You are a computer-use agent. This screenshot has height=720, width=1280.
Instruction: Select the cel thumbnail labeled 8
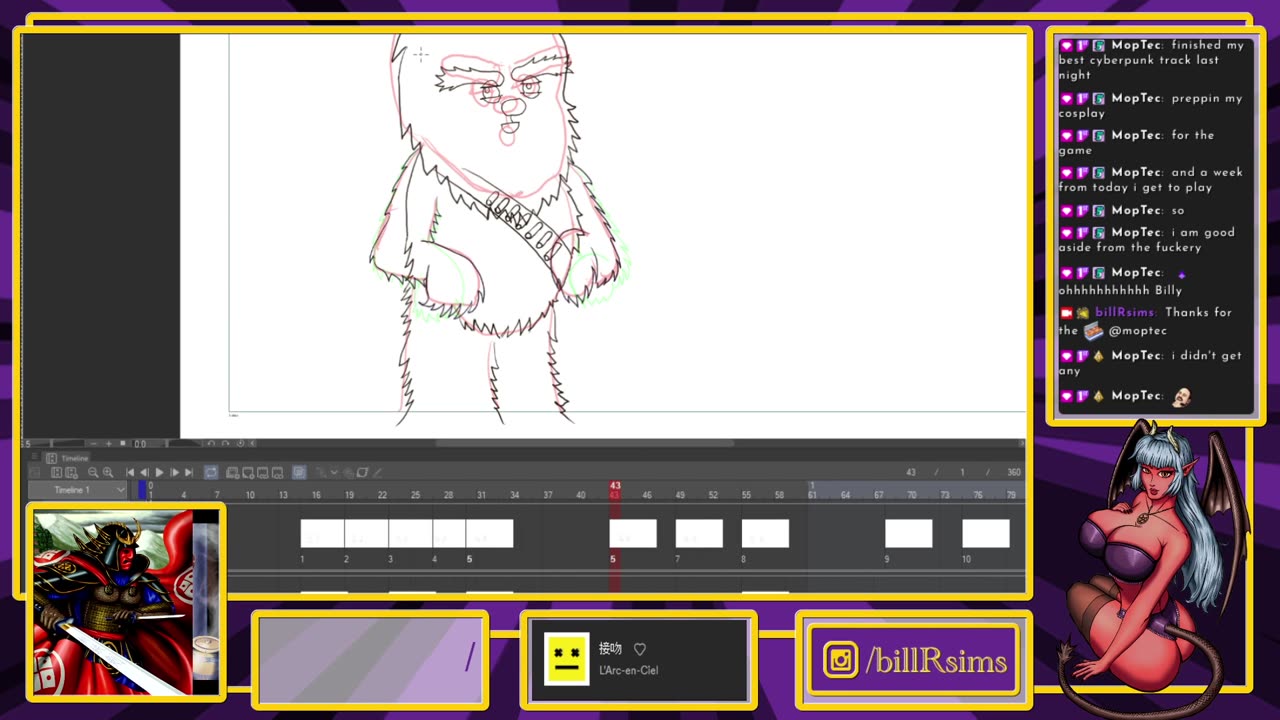[x=765, y=533]
